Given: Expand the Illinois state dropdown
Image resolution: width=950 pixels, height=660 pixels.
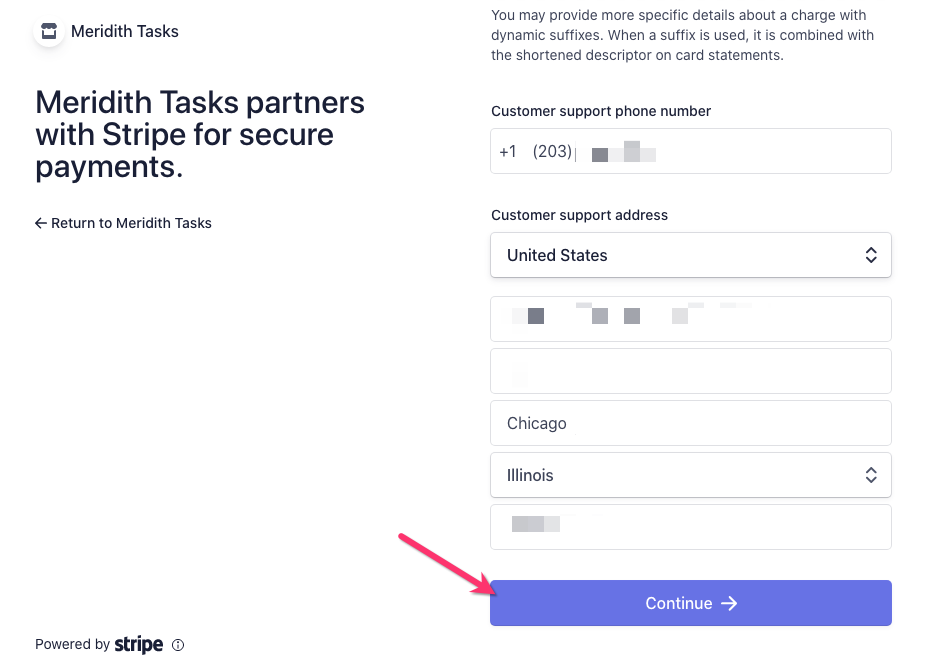Looking at the screenshot, I should (690, 475).
